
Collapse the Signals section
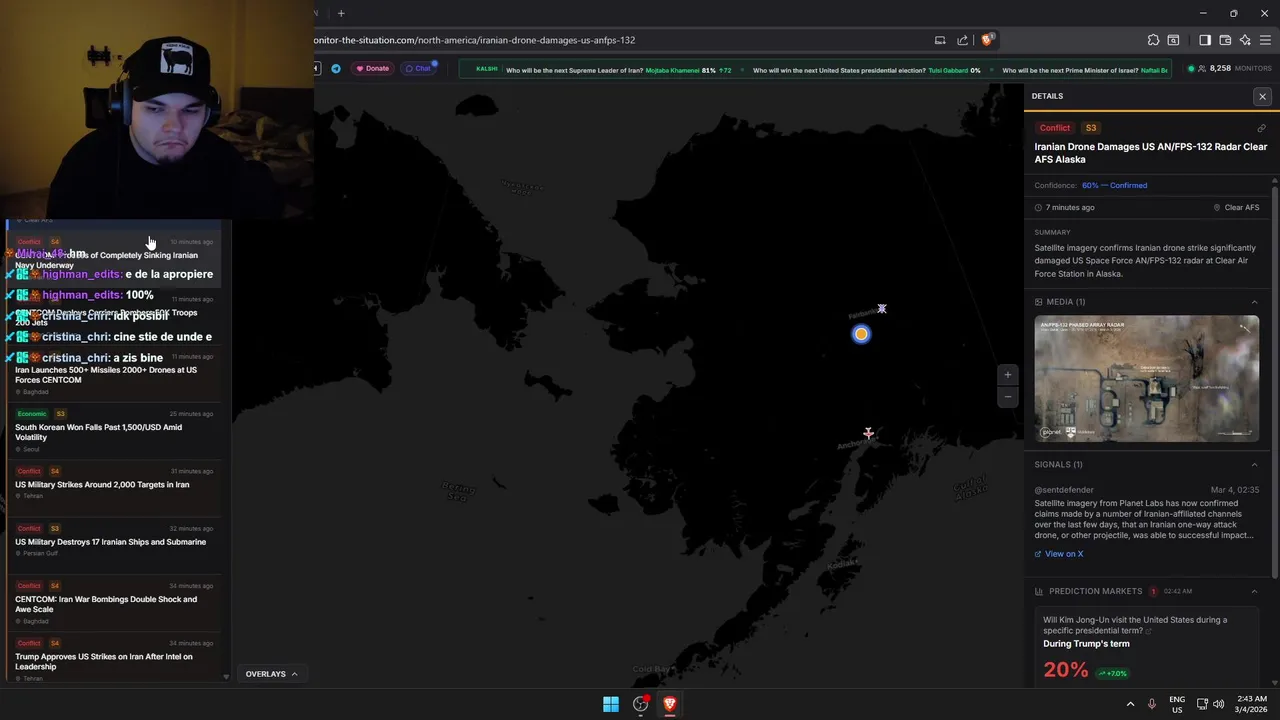click(x=1254, y=464)
